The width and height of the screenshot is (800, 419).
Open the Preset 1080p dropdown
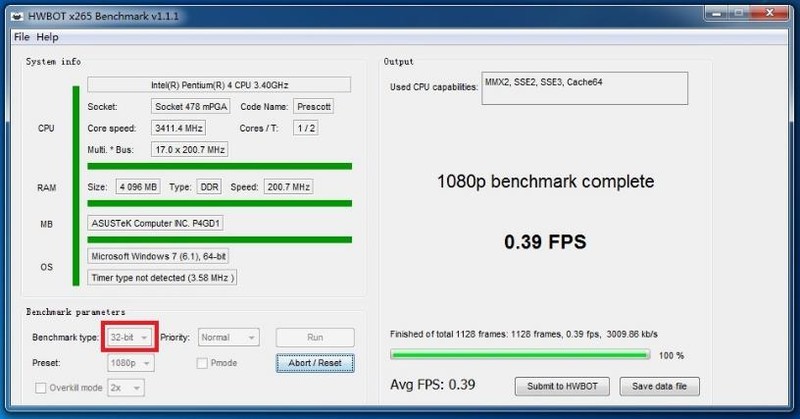[x=131, y=363]
